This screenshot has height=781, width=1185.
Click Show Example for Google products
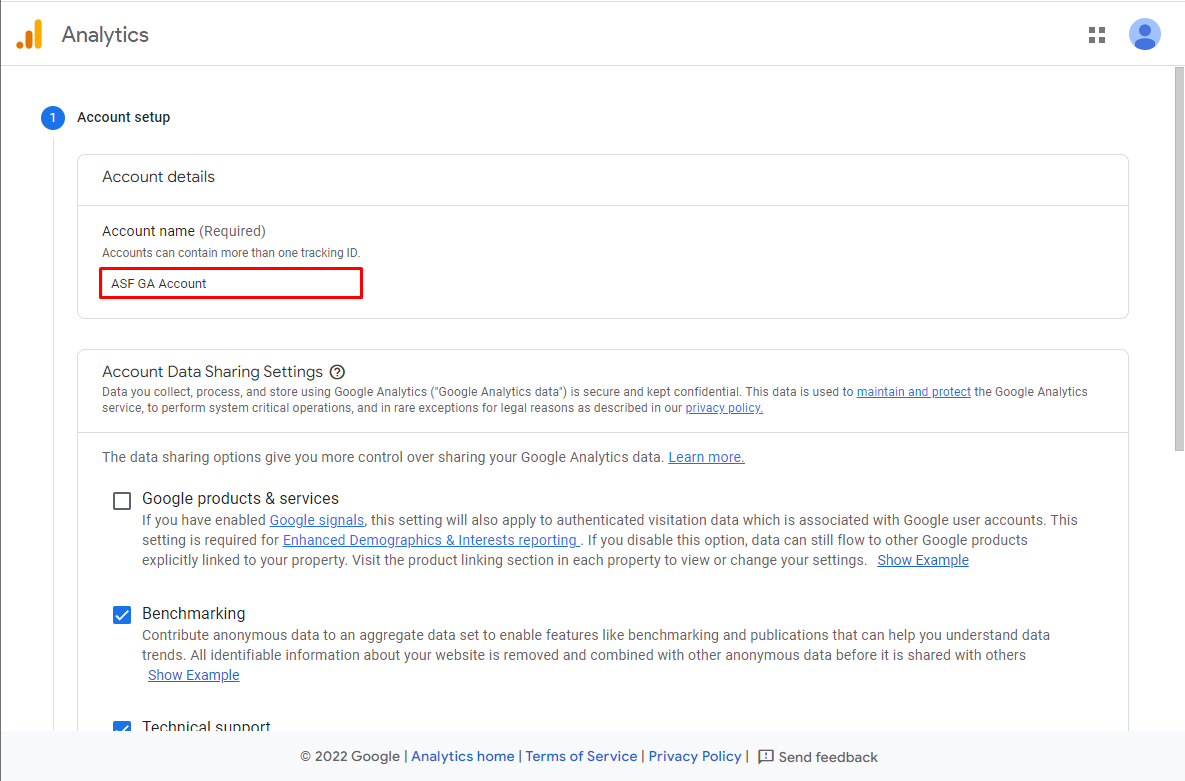pos(923,560)
